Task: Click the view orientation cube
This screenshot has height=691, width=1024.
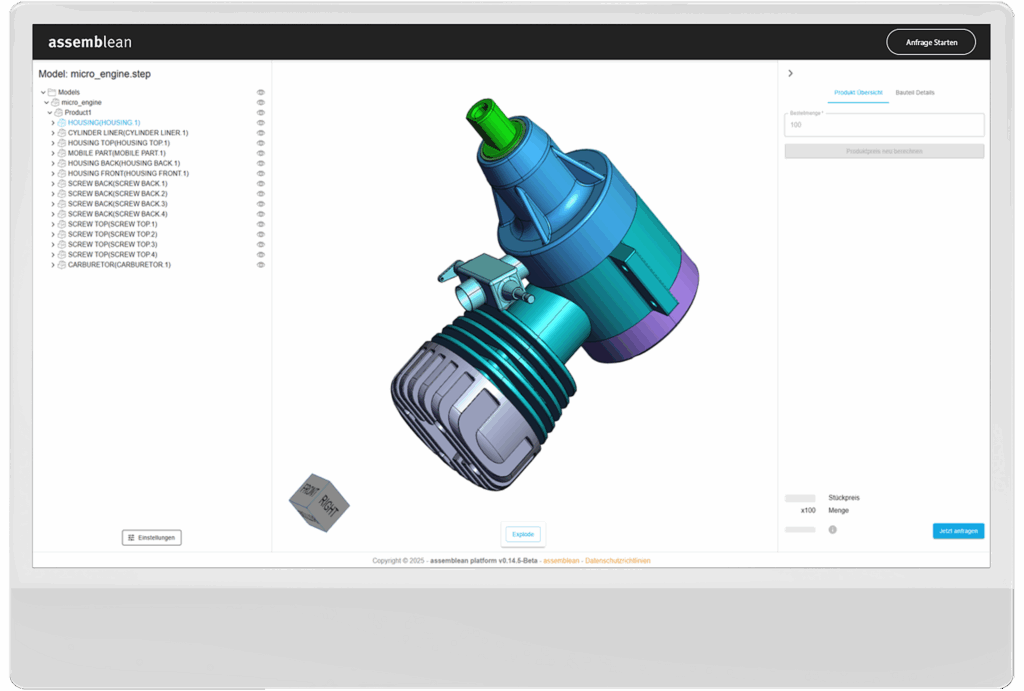Action: pos(318,500)
